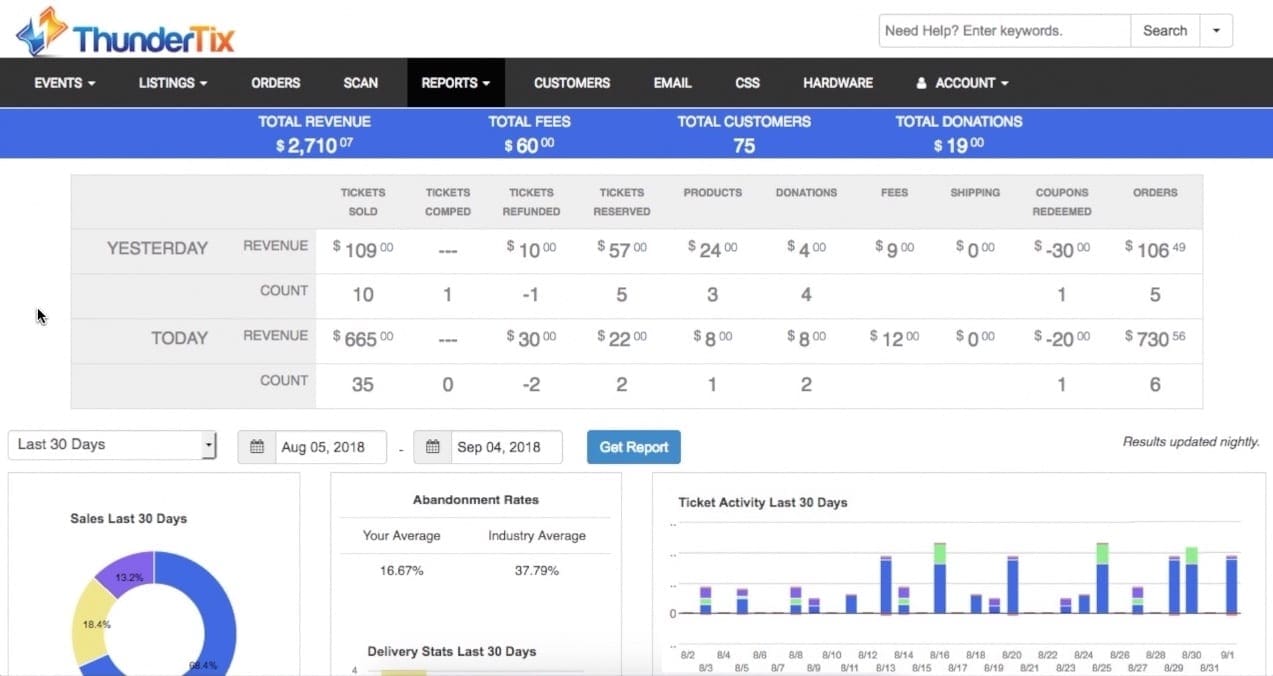Change the date range using the Last 30 Days selector
Image resolution: width=1273 pixels, height=676 pixels.
tap(110, 443)
